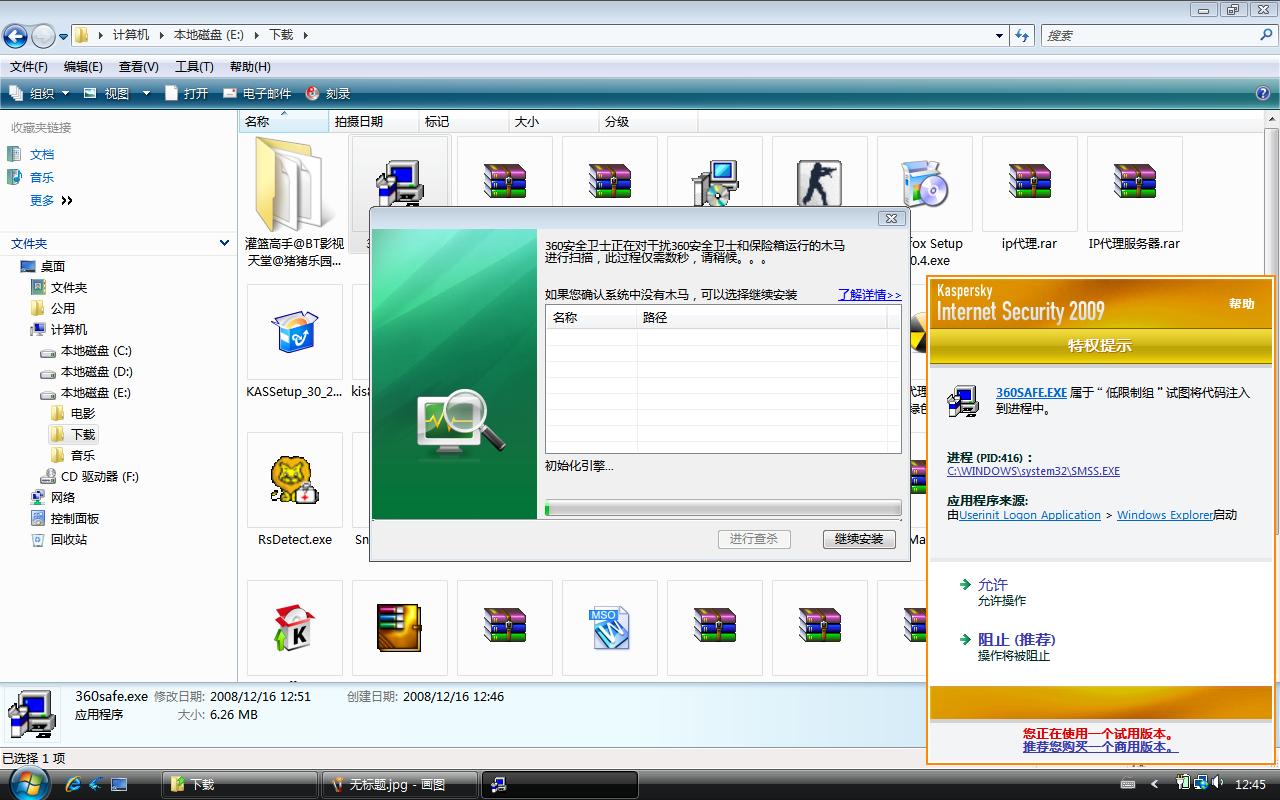Screen dimensions: 1280x800
Task: Select the Kaspersky updater K icon file
Action: pyautogui.click(x=294, y=627)
